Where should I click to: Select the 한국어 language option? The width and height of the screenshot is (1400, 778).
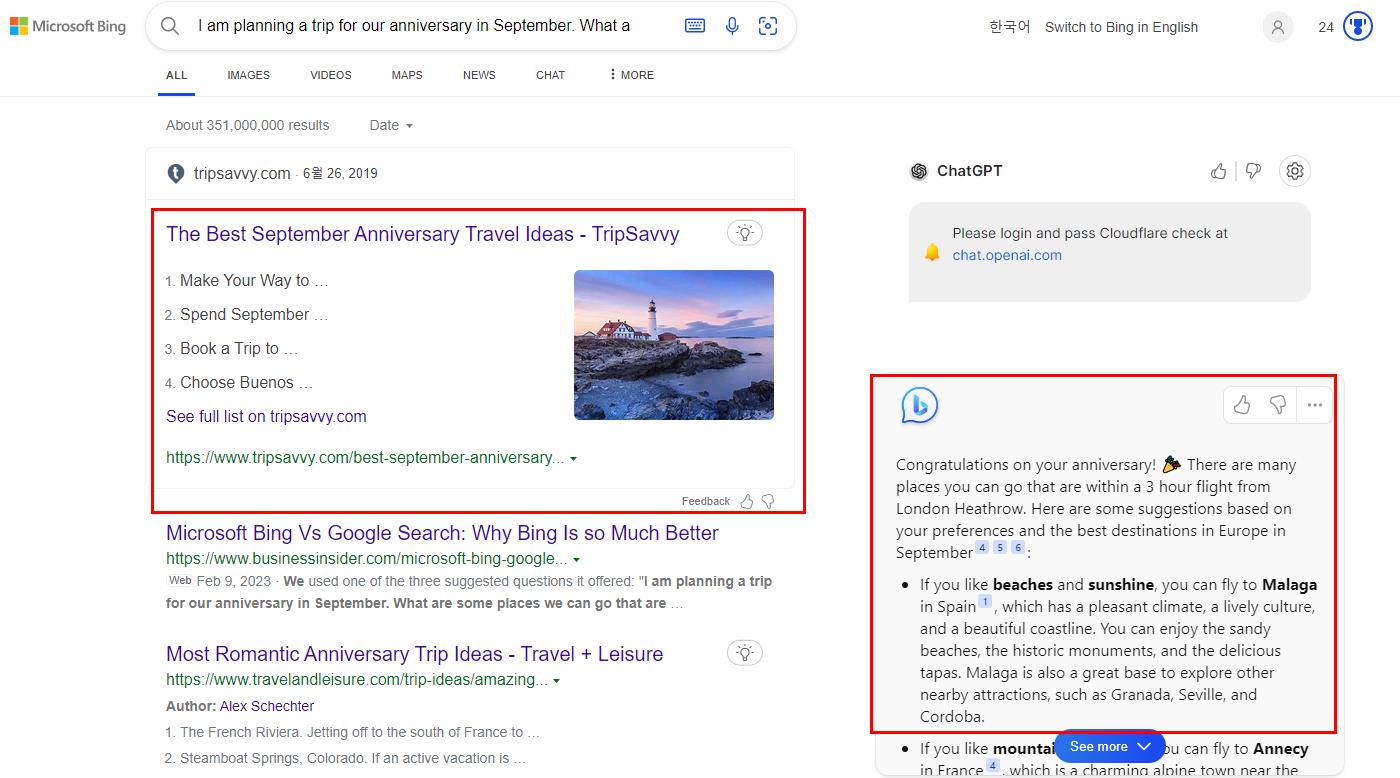pyautogui.click(x=1009, y=27)
